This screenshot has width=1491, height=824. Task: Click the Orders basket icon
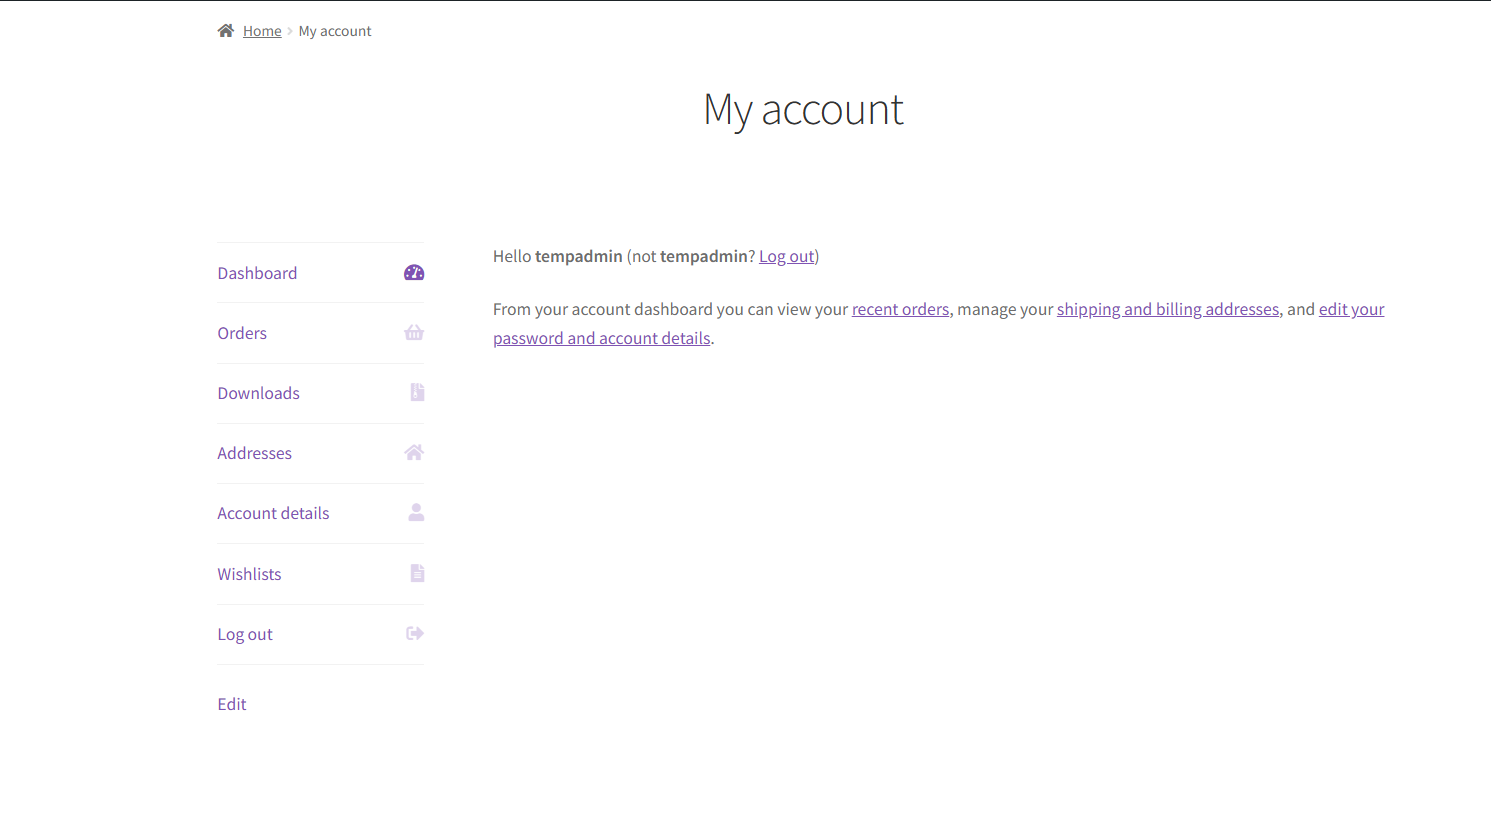(414, 333)
